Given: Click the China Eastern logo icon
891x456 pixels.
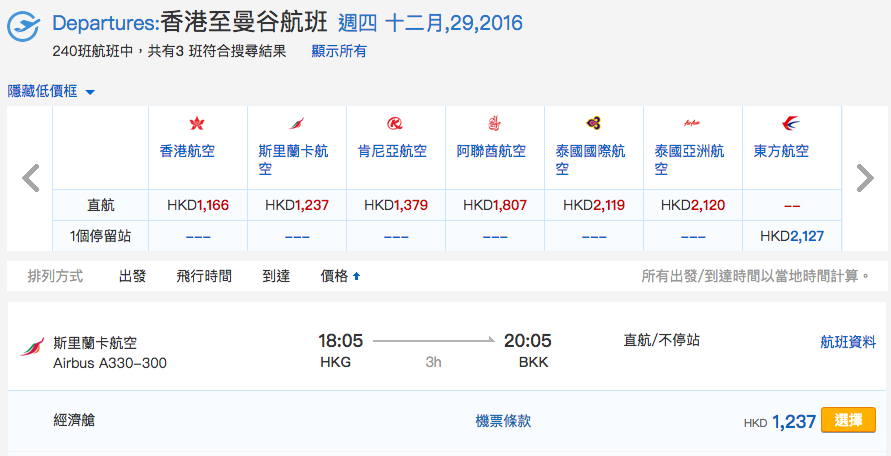Looking at the screenshot, I should click(x=790, y=123).
